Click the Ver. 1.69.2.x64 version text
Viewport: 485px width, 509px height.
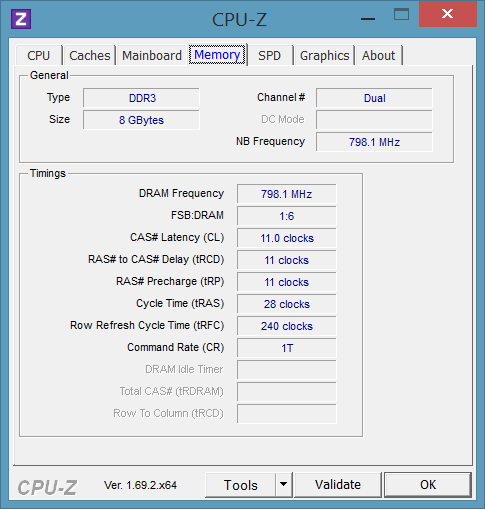pos(140,485)
